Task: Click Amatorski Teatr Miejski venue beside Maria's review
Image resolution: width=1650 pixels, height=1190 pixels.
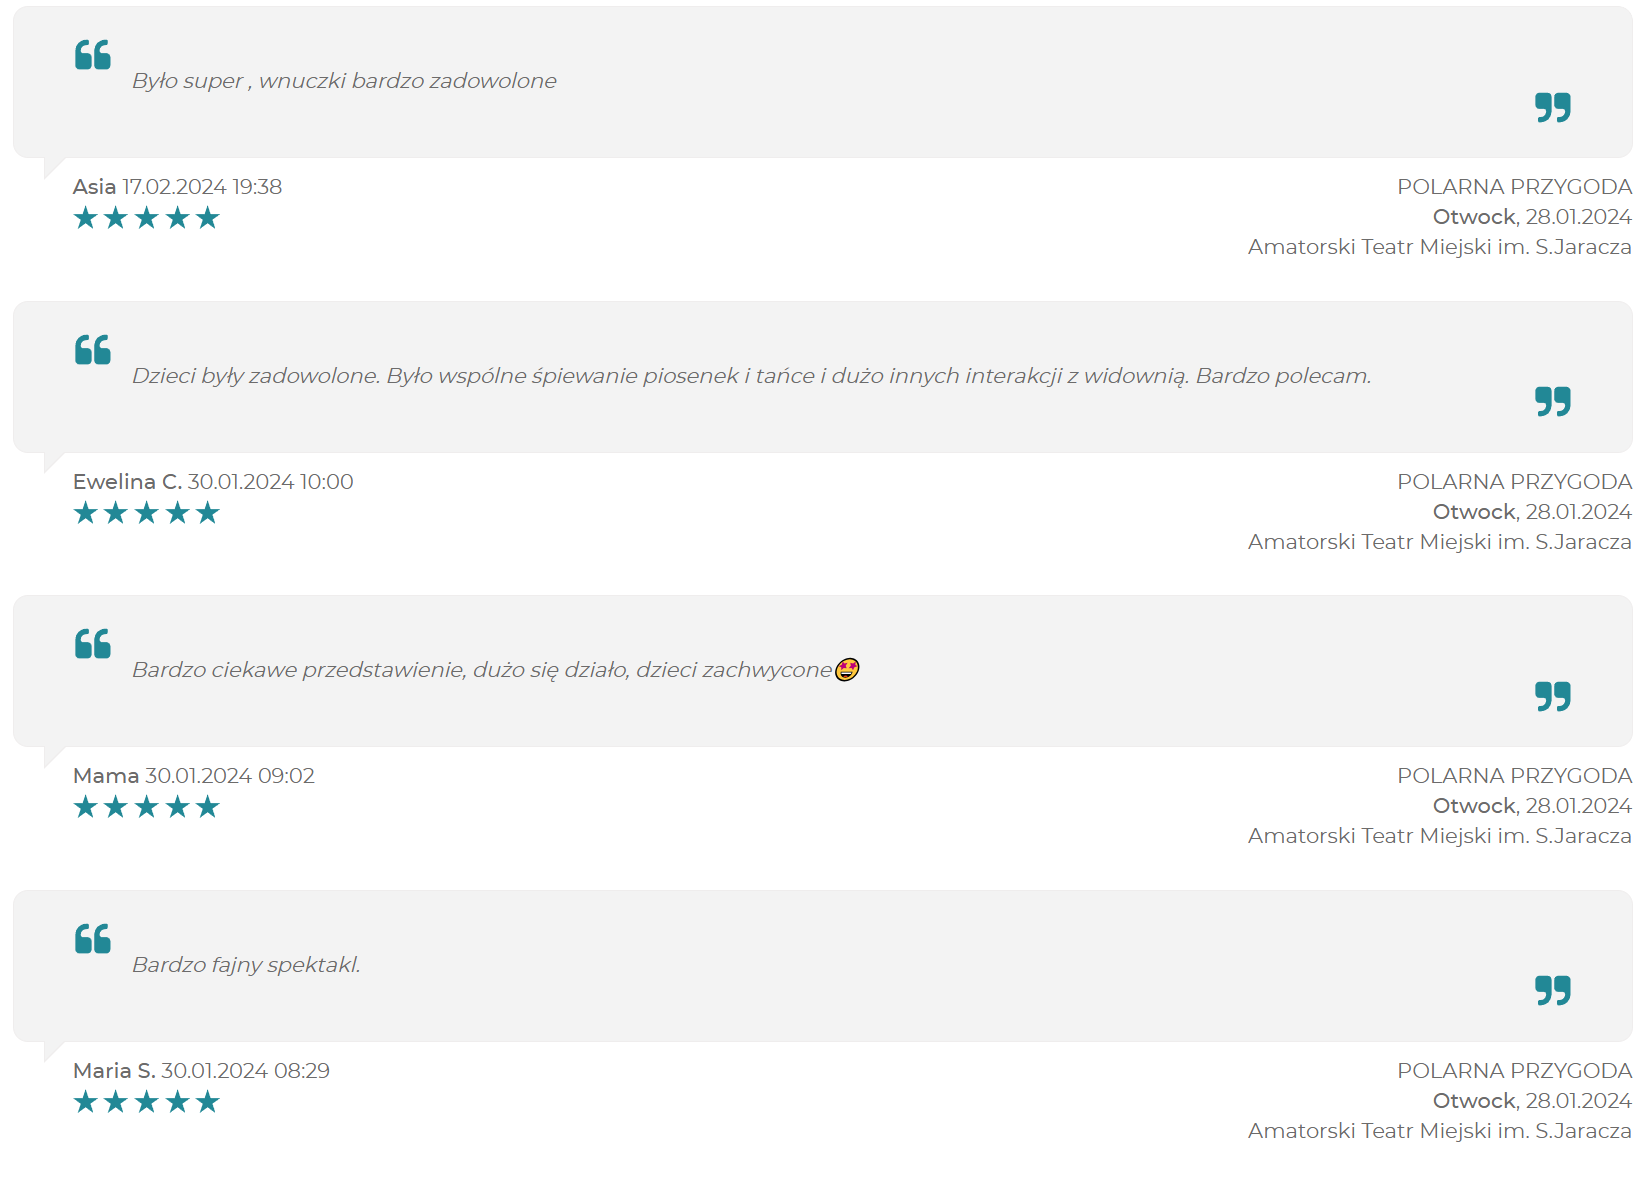Action: click(1439, 1131)
